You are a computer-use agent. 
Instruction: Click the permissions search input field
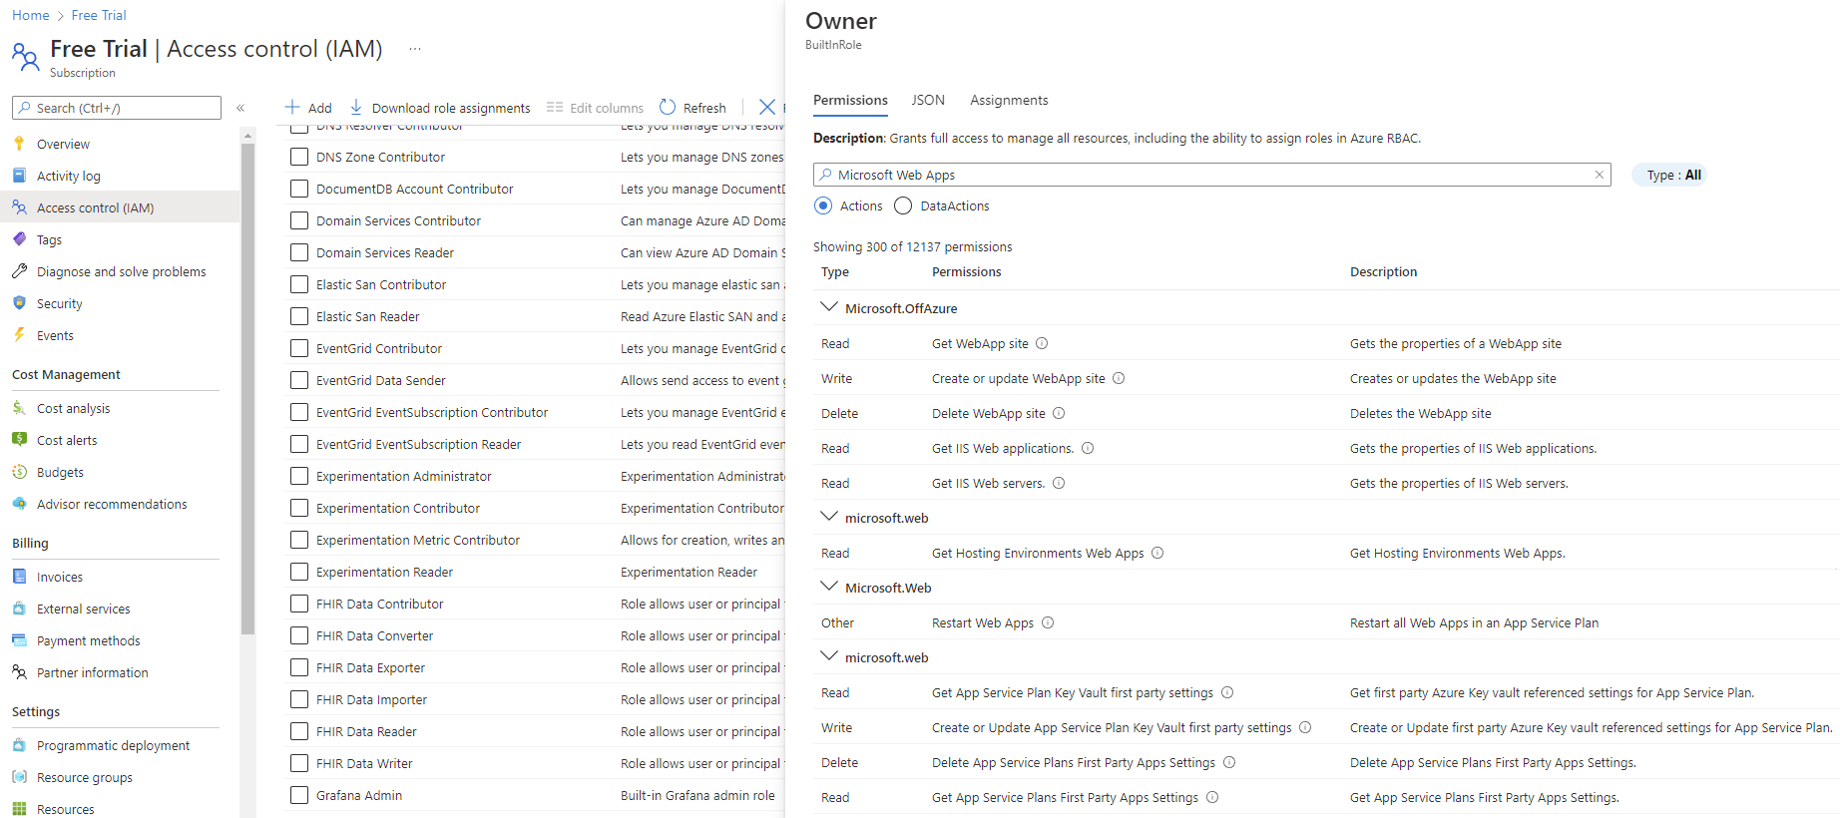click(1212, 175)
